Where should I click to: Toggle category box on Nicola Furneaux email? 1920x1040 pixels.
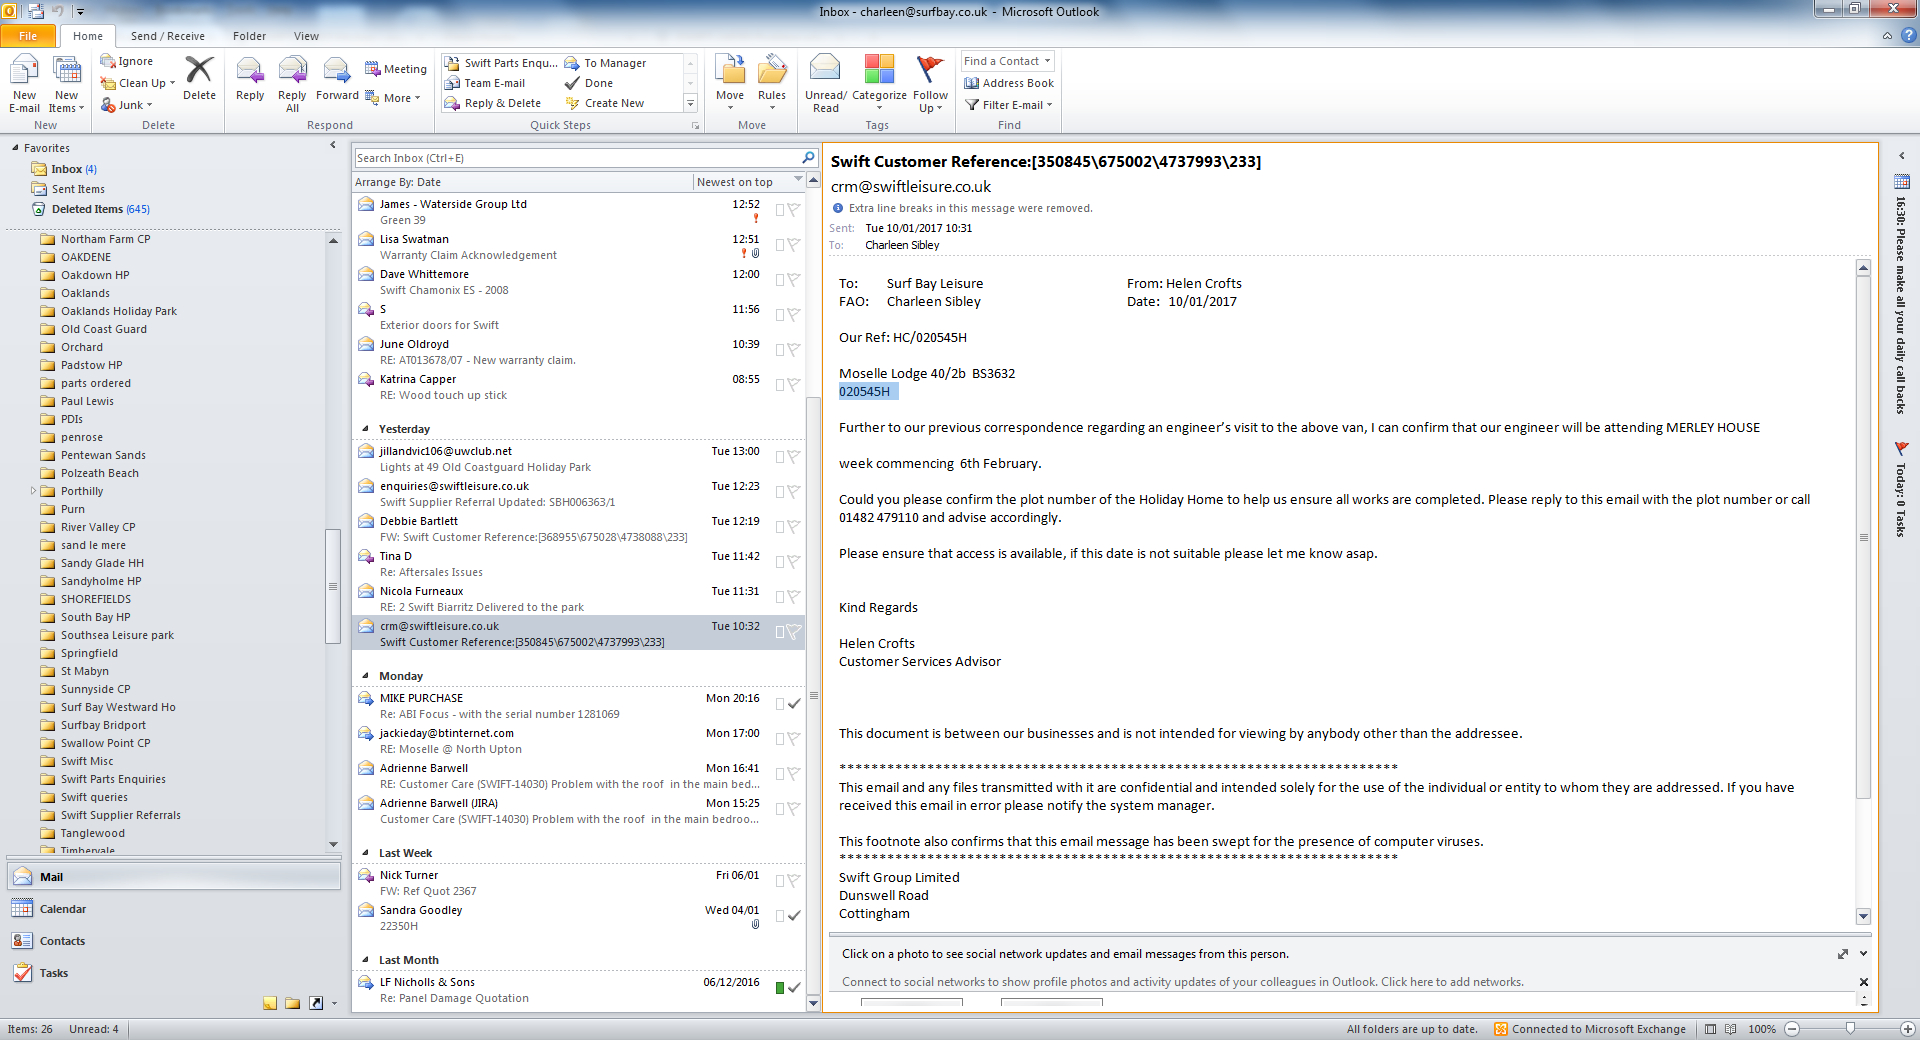[x=780, y=597]
